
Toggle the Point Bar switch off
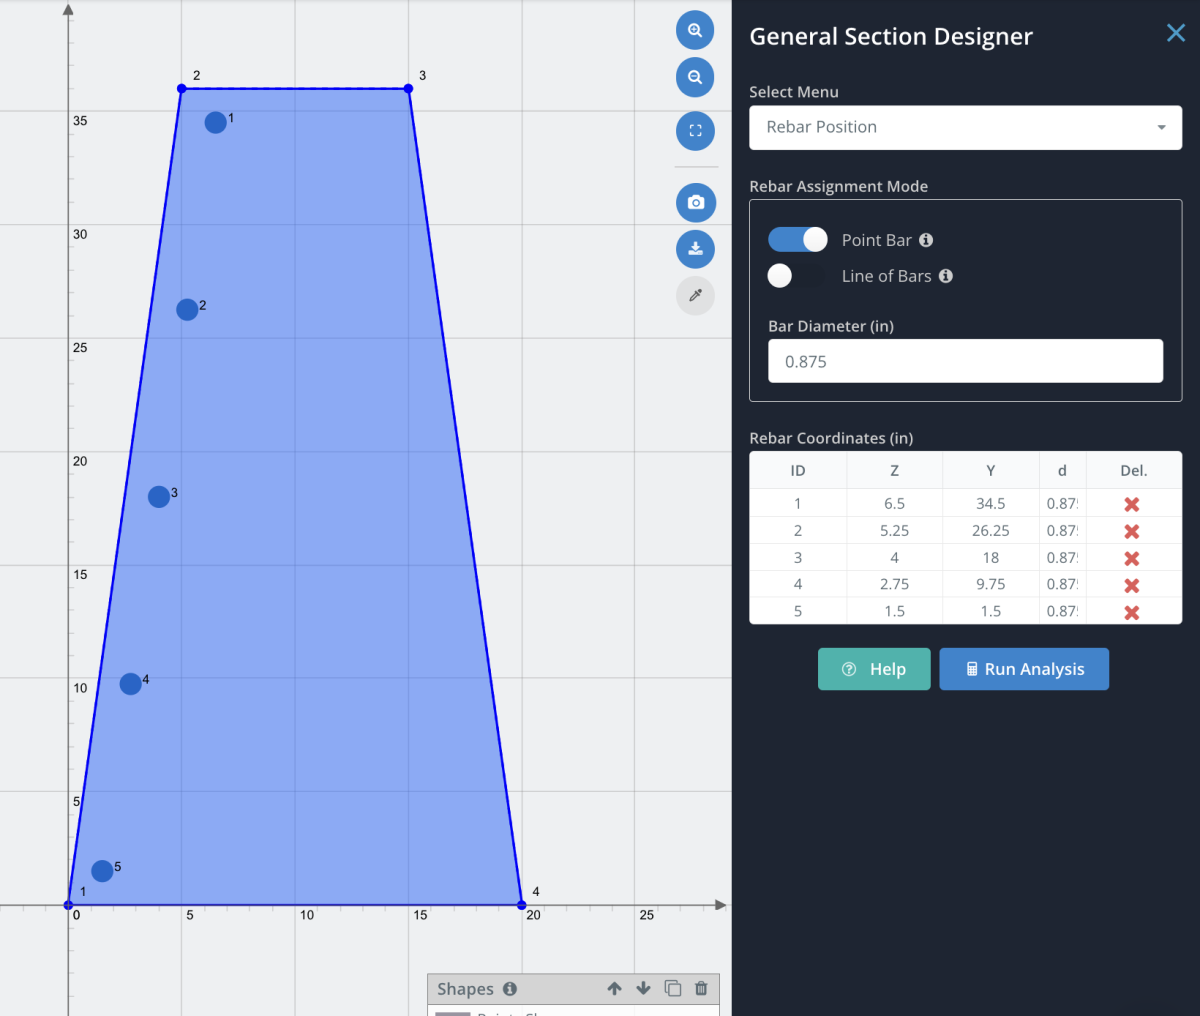click(797, 239)
